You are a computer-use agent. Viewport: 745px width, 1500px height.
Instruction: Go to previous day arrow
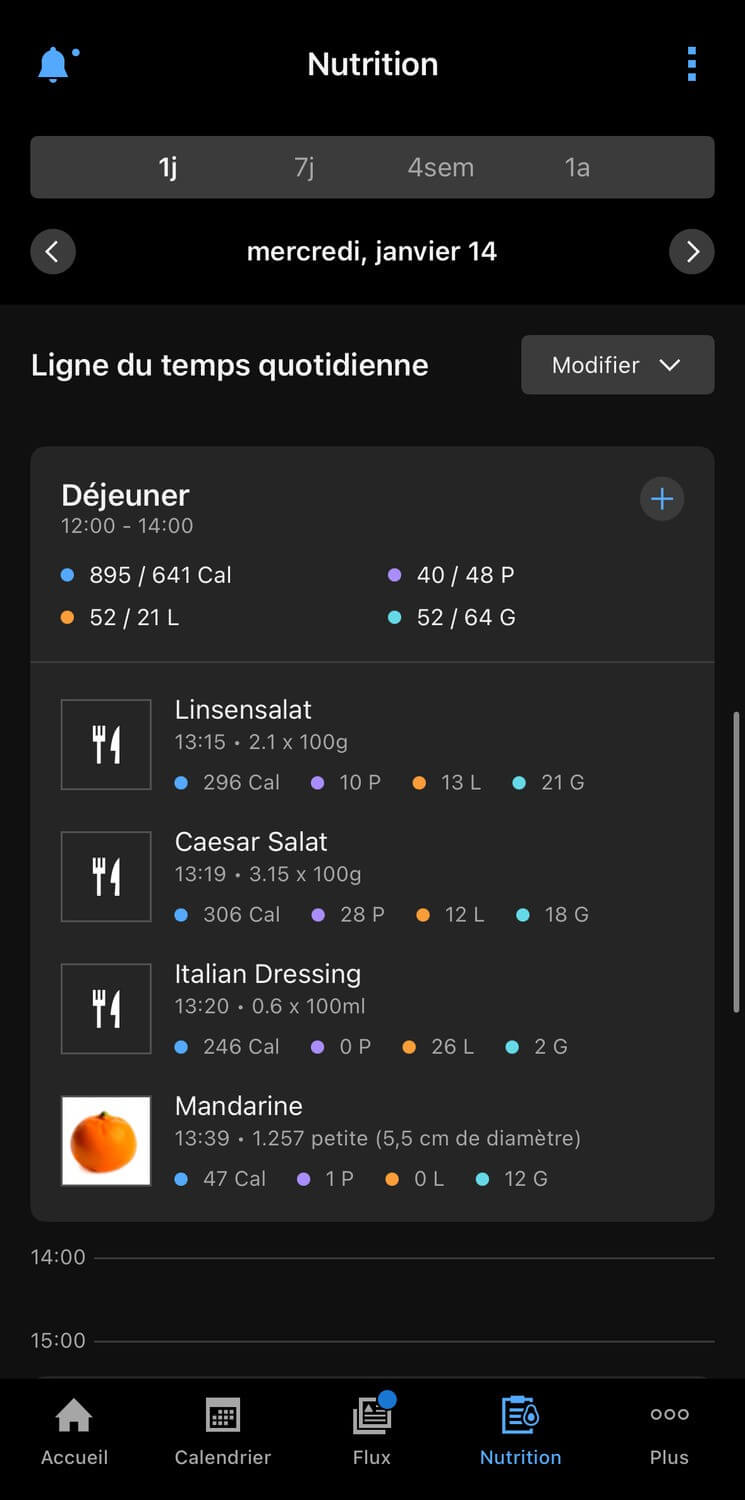[x=53, y=251]
